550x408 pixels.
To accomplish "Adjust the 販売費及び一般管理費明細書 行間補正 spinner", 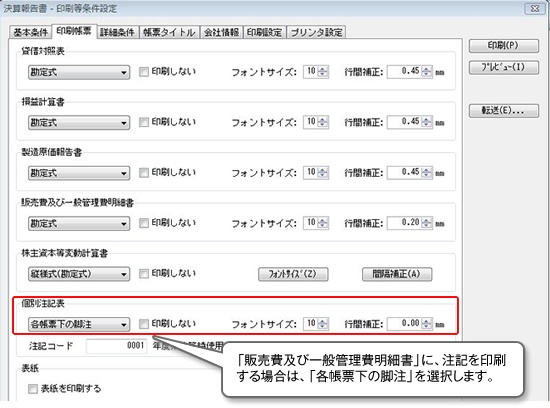I will 427,223.
